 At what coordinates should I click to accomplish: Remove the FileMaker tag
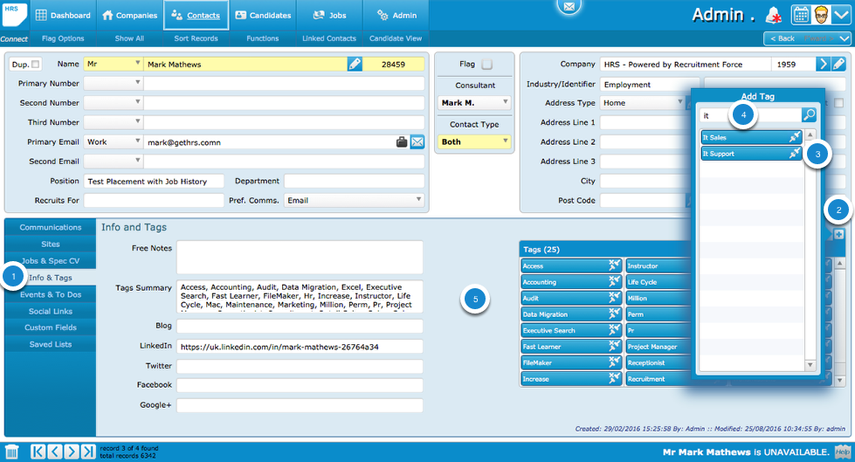coord(614,363)
